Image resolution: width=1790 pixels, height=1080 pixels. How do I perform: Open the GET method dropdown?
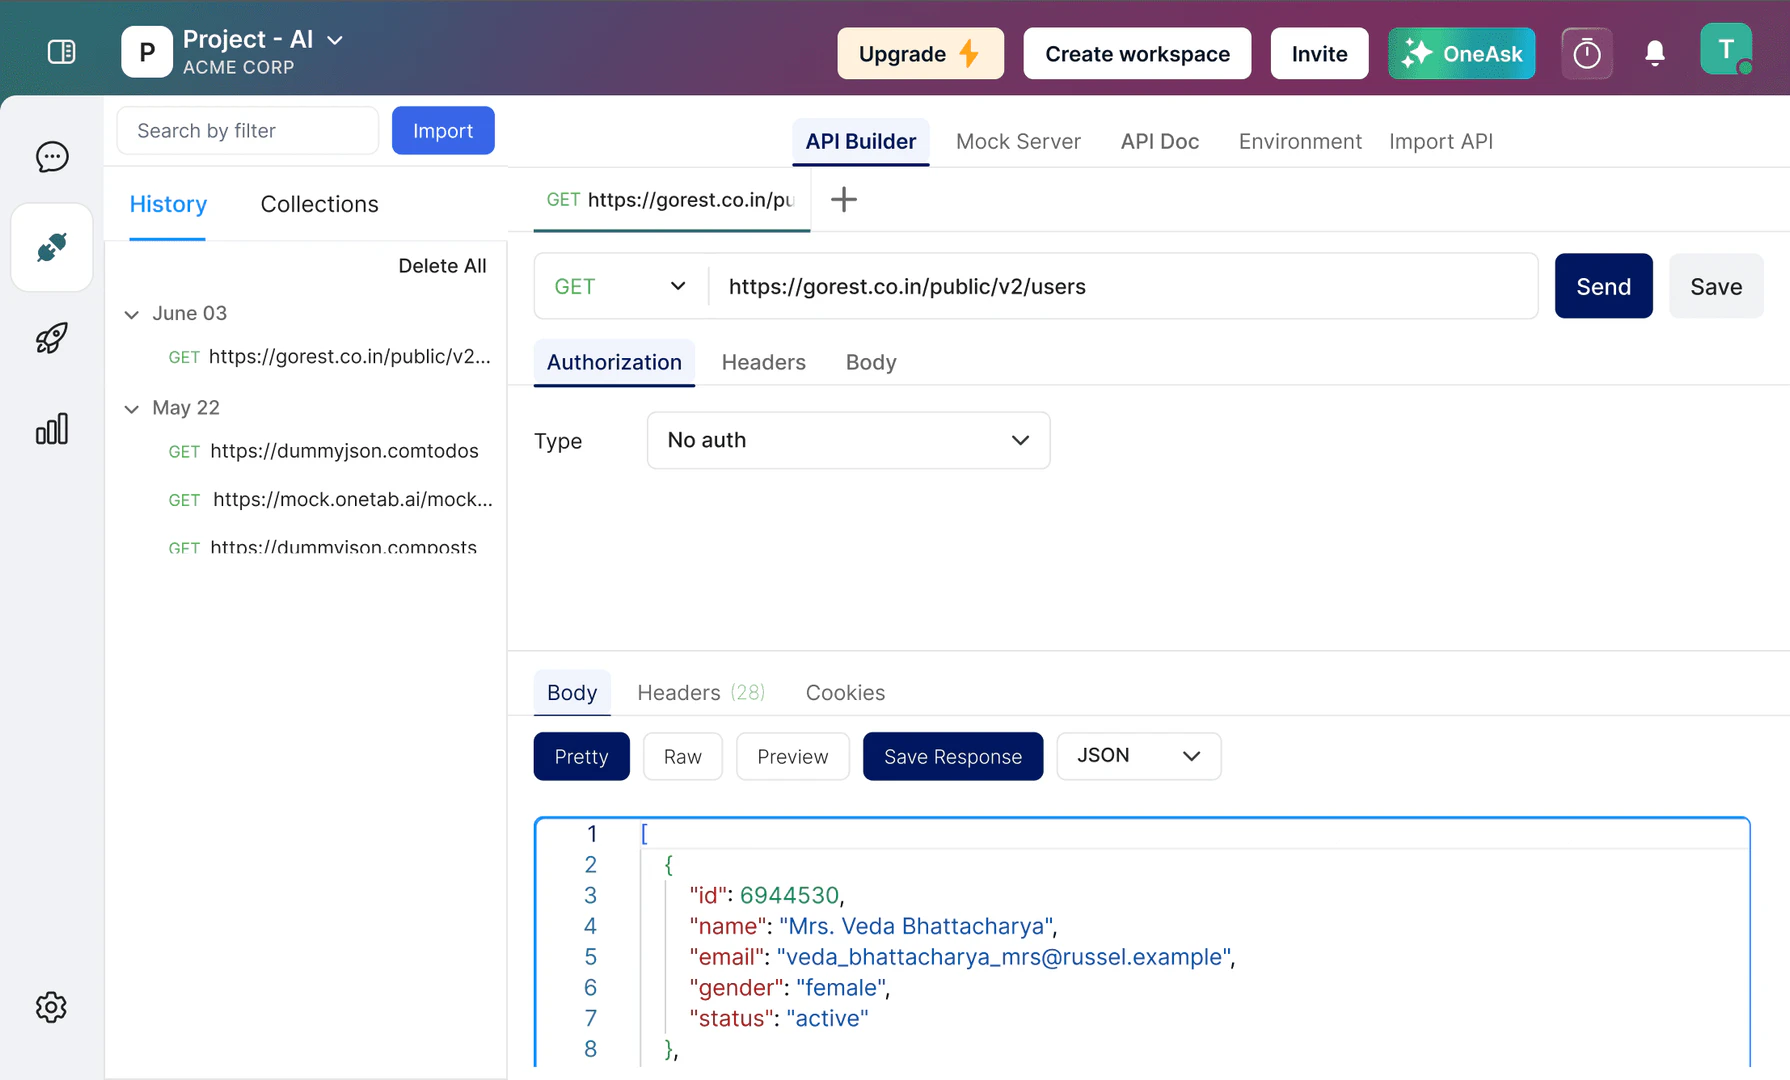pyautogui.click(x=618, y=286)
